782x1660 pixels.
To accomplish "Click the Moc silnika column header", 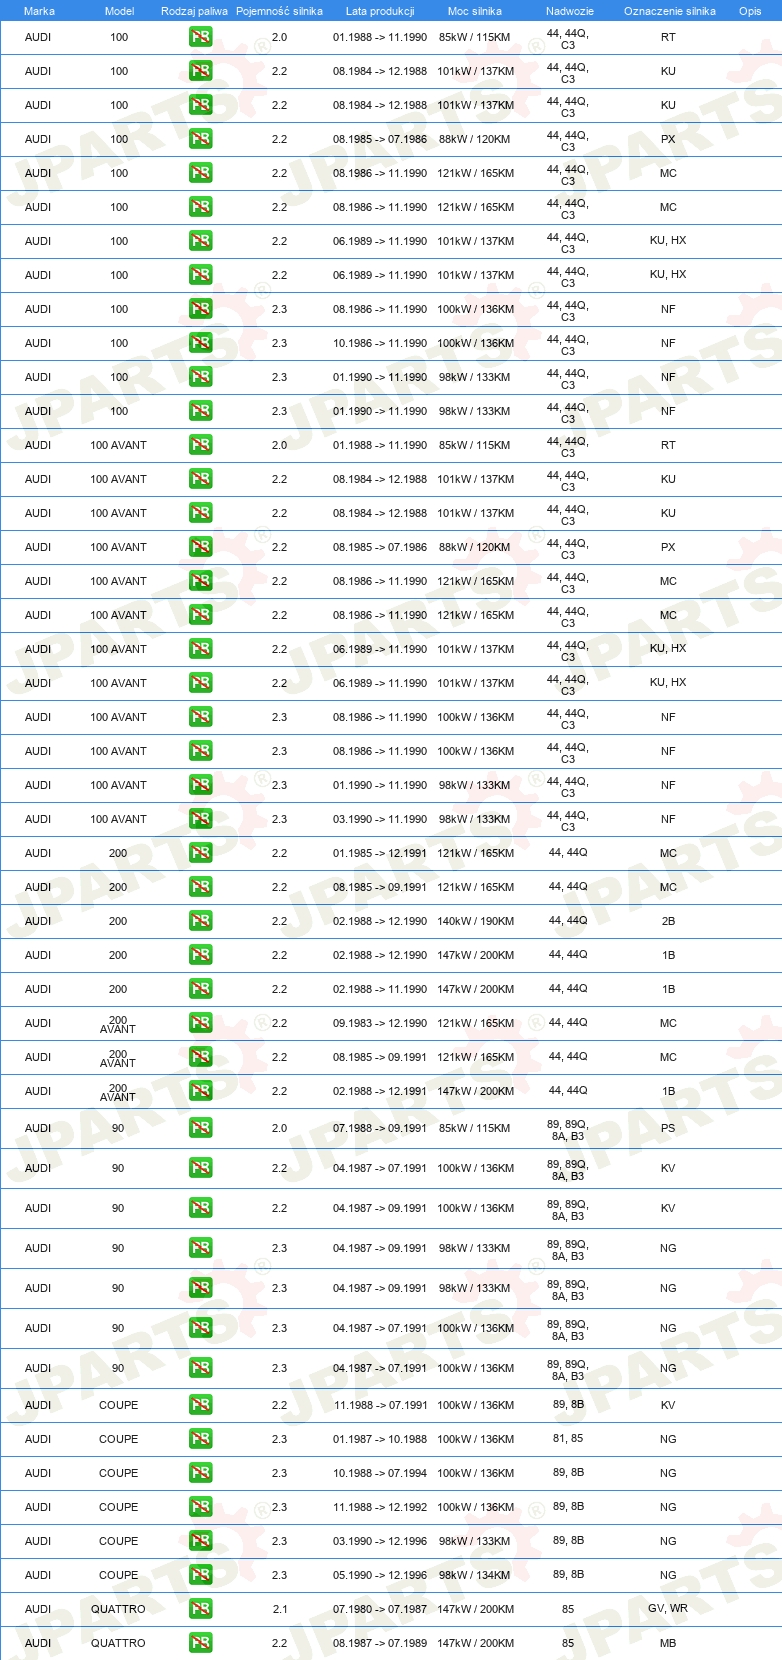I will click(475, 11).
